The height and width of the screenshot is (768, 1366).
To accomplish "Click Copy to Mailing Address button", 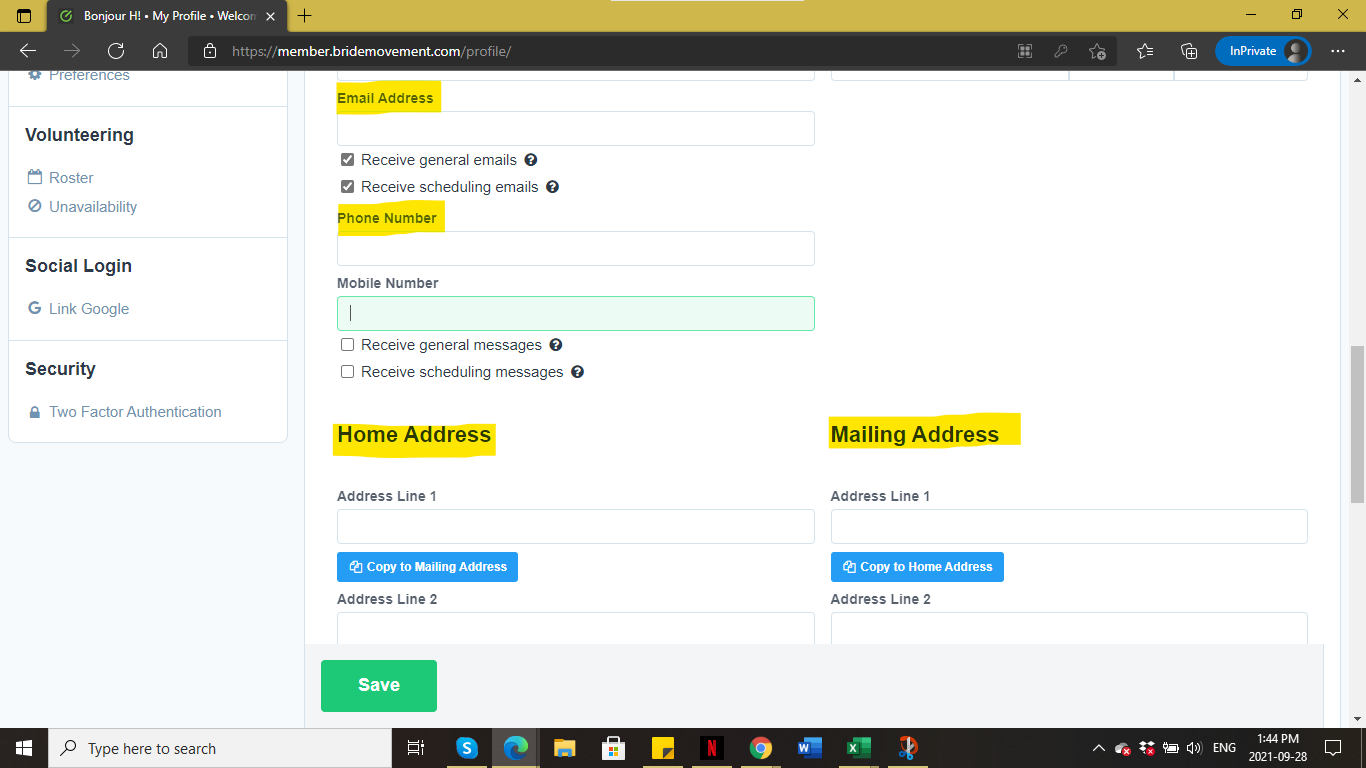I will coord(427,567).
